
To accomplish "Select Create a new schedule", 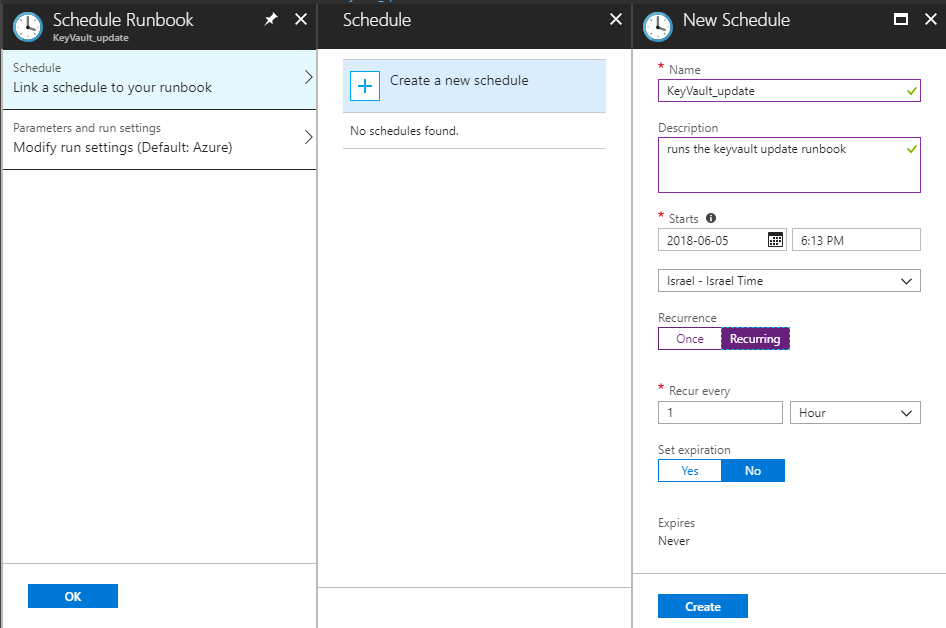I will pos(474,86).
